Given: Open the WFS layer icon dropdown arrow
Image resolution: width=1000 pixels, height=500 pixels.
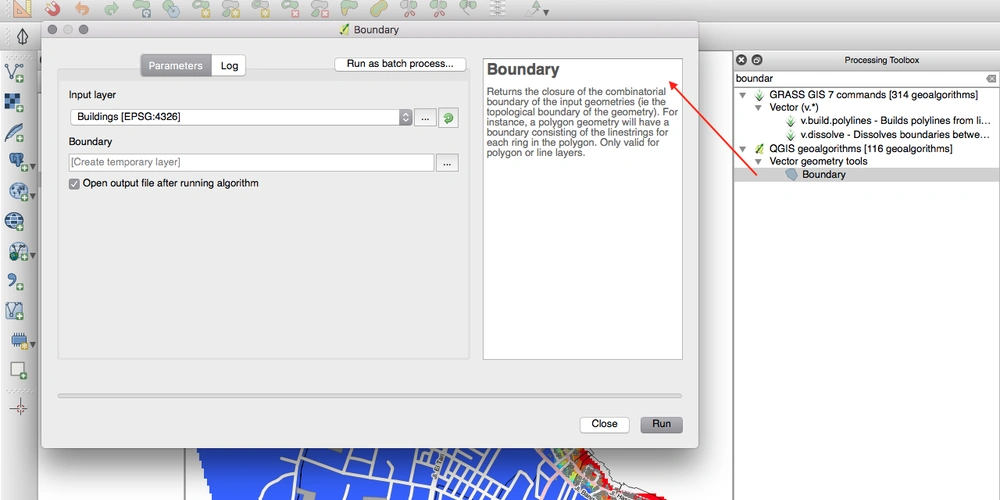Looking at the screenshot, I should click(32, 256).
